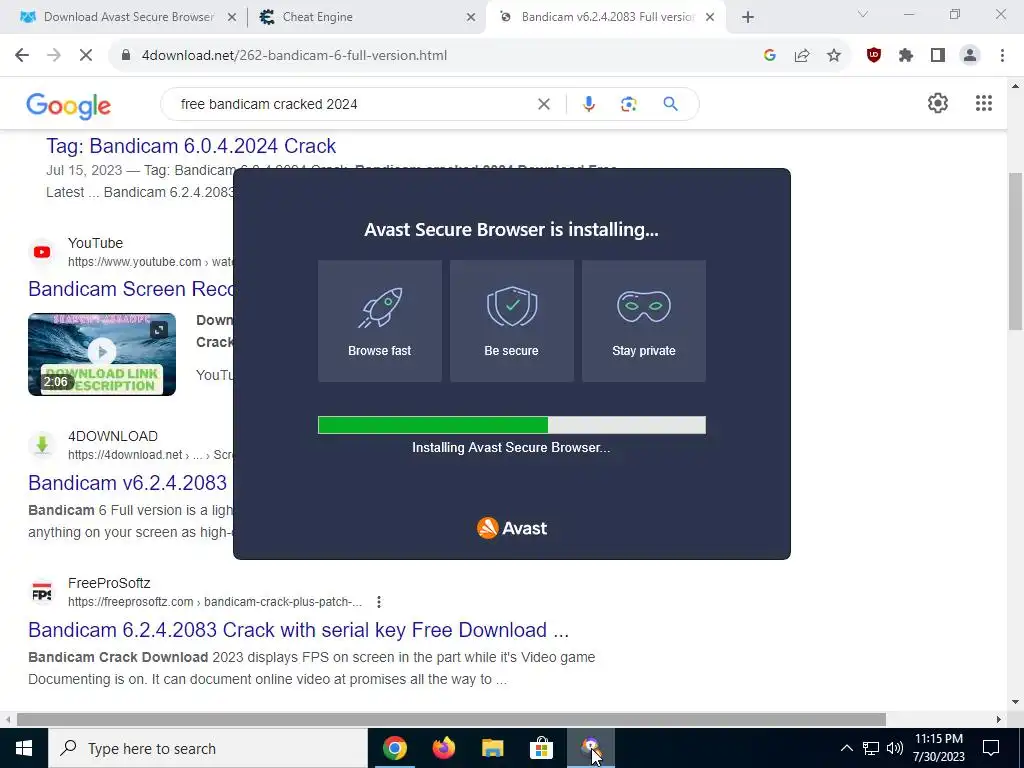Screen dimensions: 1024x768
Task: Click the Be secure shield tile
Action: click(512, 321)
